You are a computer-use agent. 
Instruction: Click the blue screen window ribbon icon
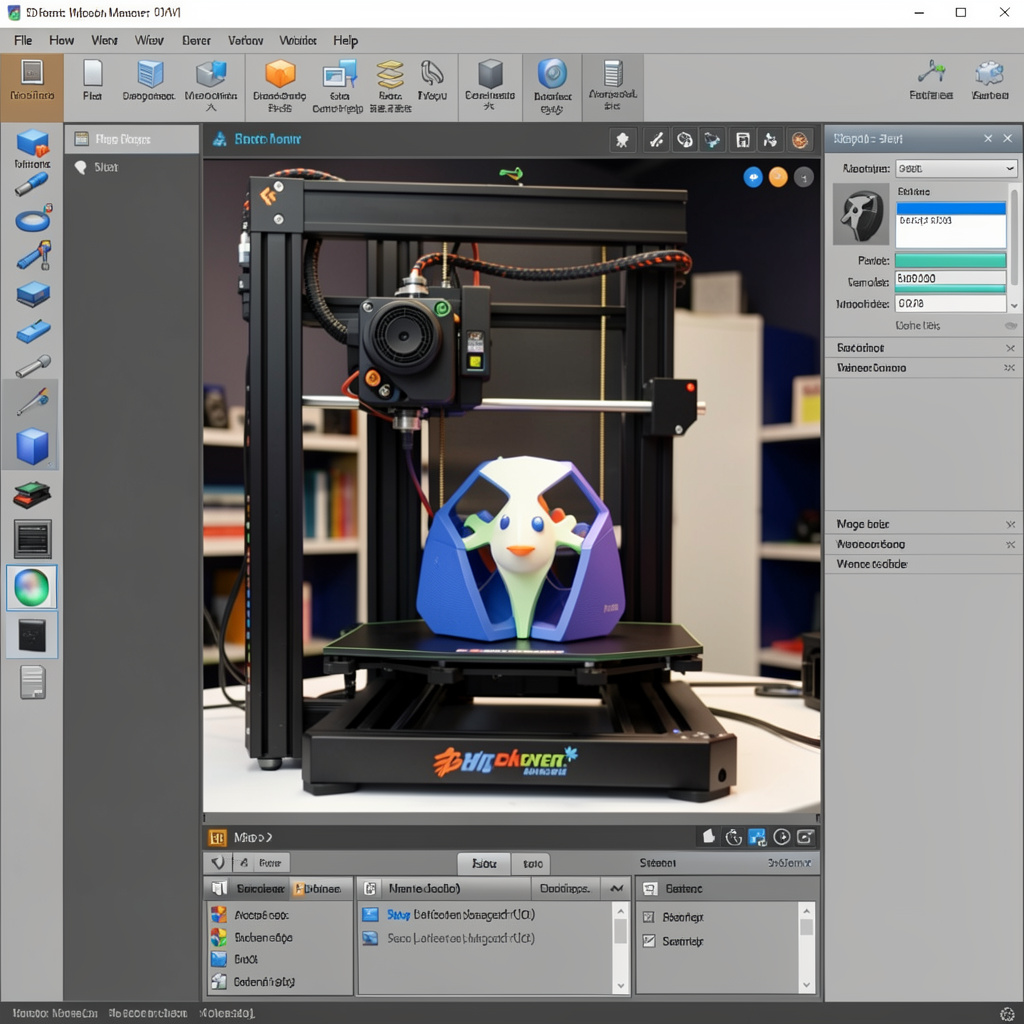339,74
